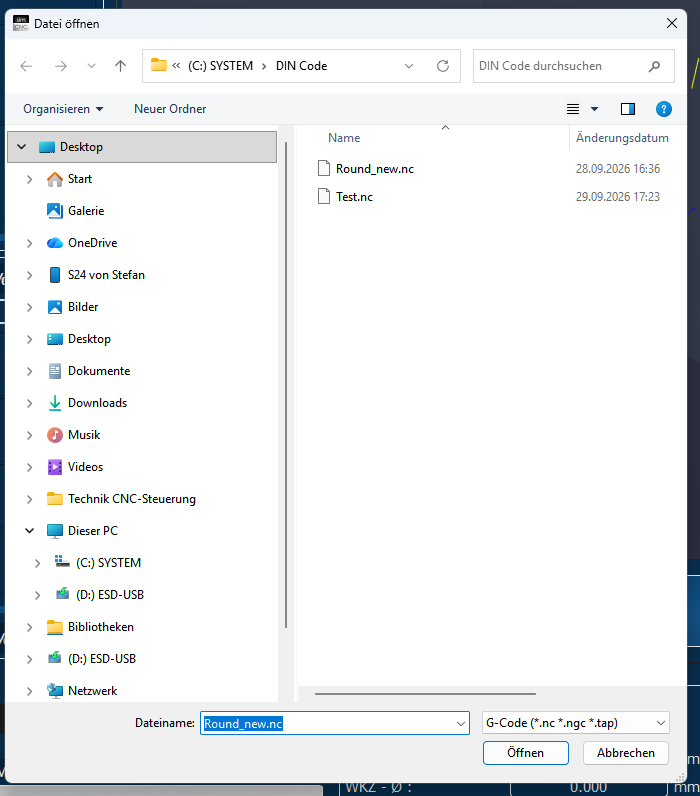
Task: Click the view layout list icon
Action: click(x=573, y=109)
